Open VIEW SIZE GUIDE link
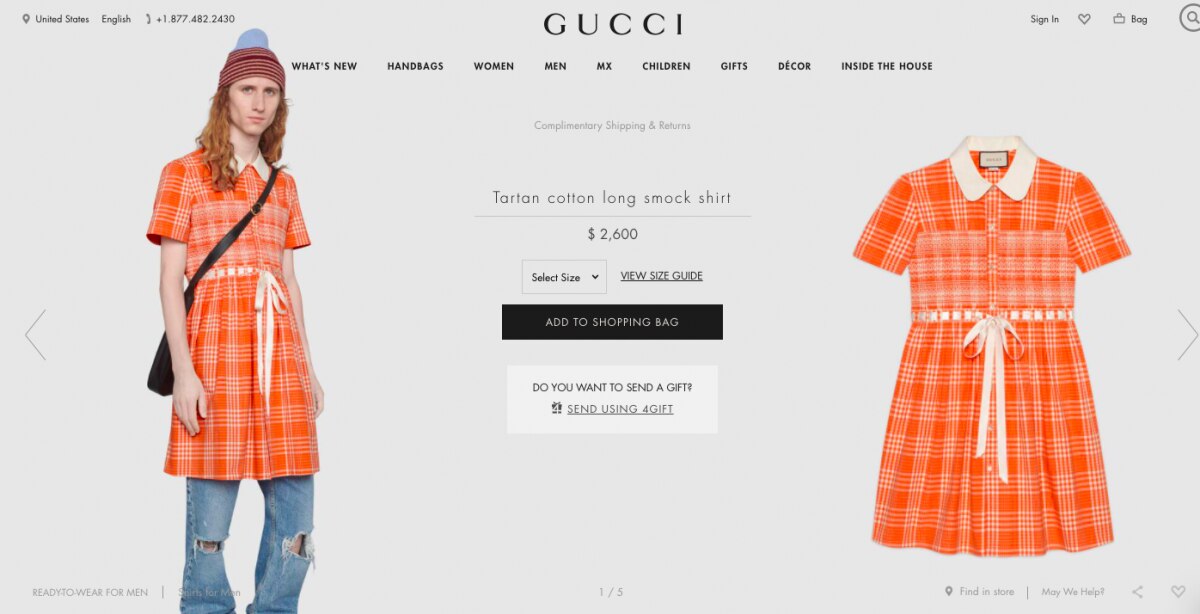1200x614 pixels. click(x=661, y=276)
